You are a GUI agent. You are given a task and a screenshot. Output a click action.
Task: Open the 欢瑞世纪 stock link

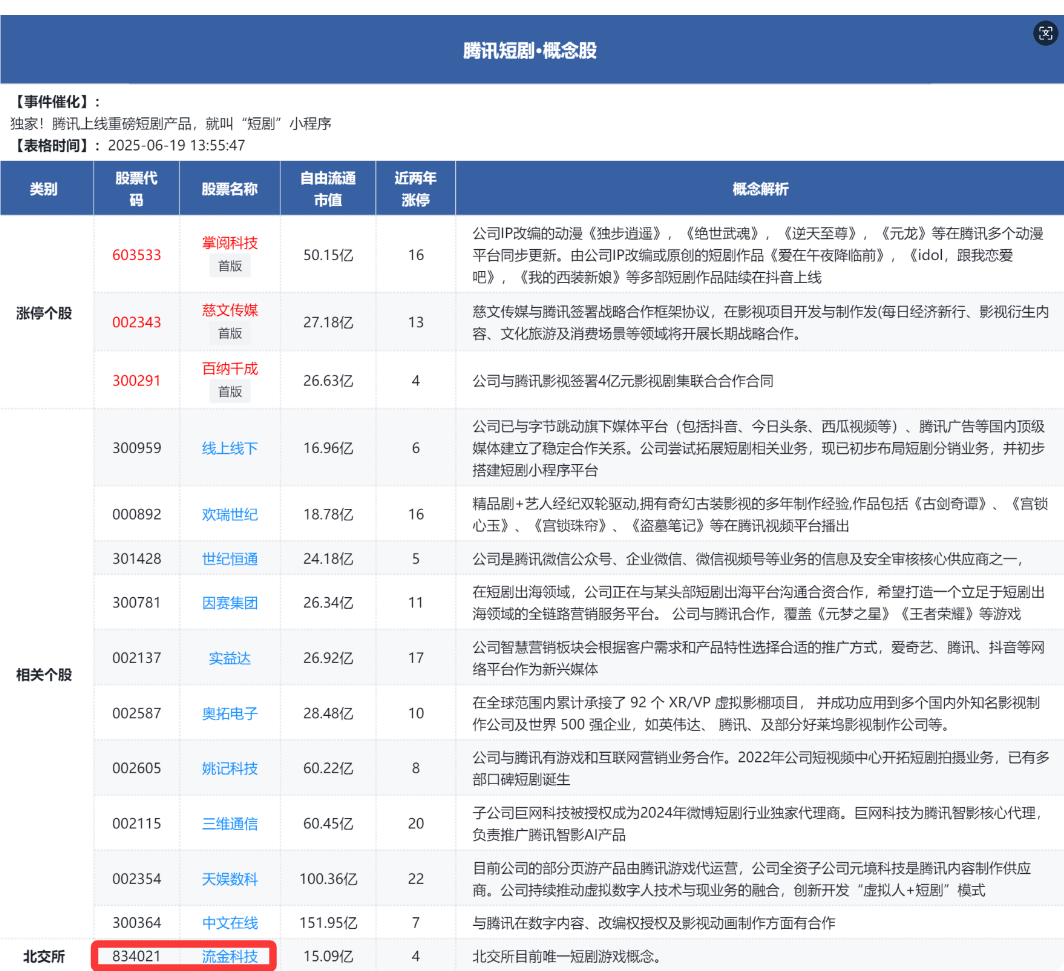tap(230, 514)
